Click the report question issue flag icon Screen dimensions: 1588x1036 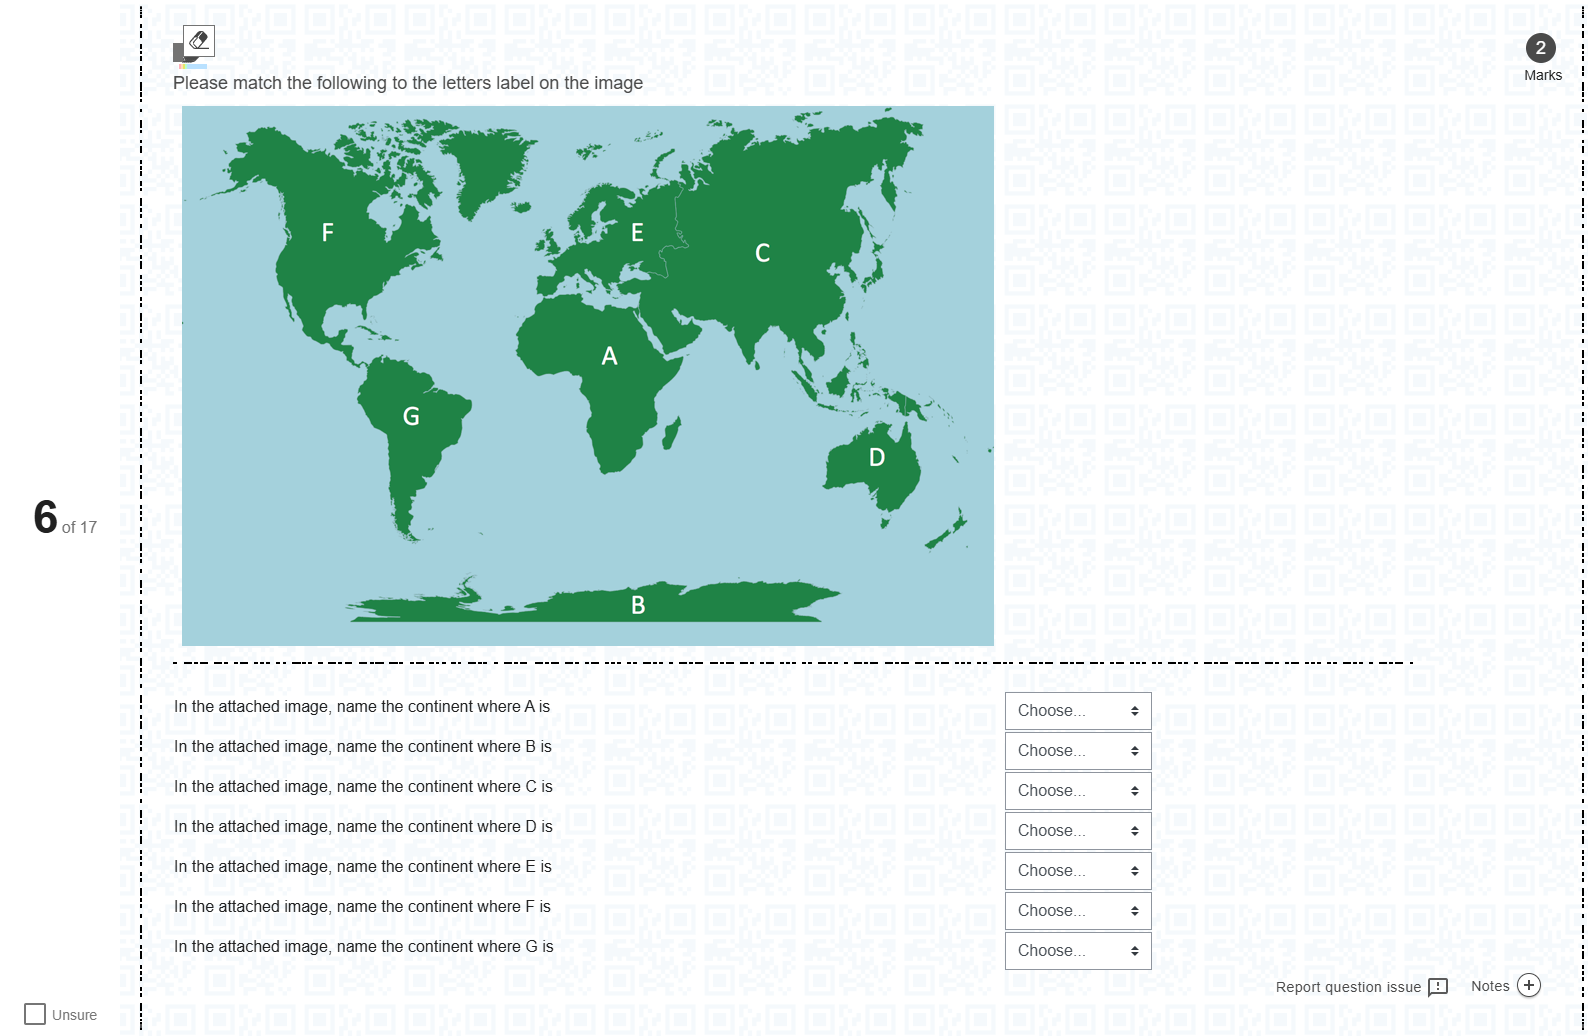tap(1438, 987)
